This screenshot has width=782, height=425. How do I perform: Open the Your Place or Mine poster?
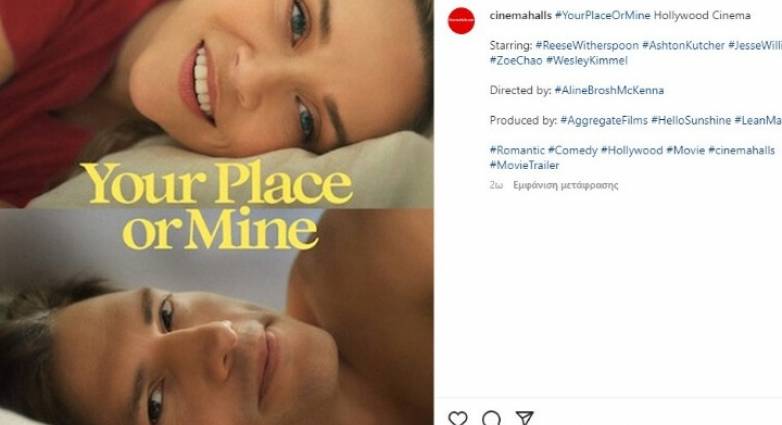[x=216, y=212]
